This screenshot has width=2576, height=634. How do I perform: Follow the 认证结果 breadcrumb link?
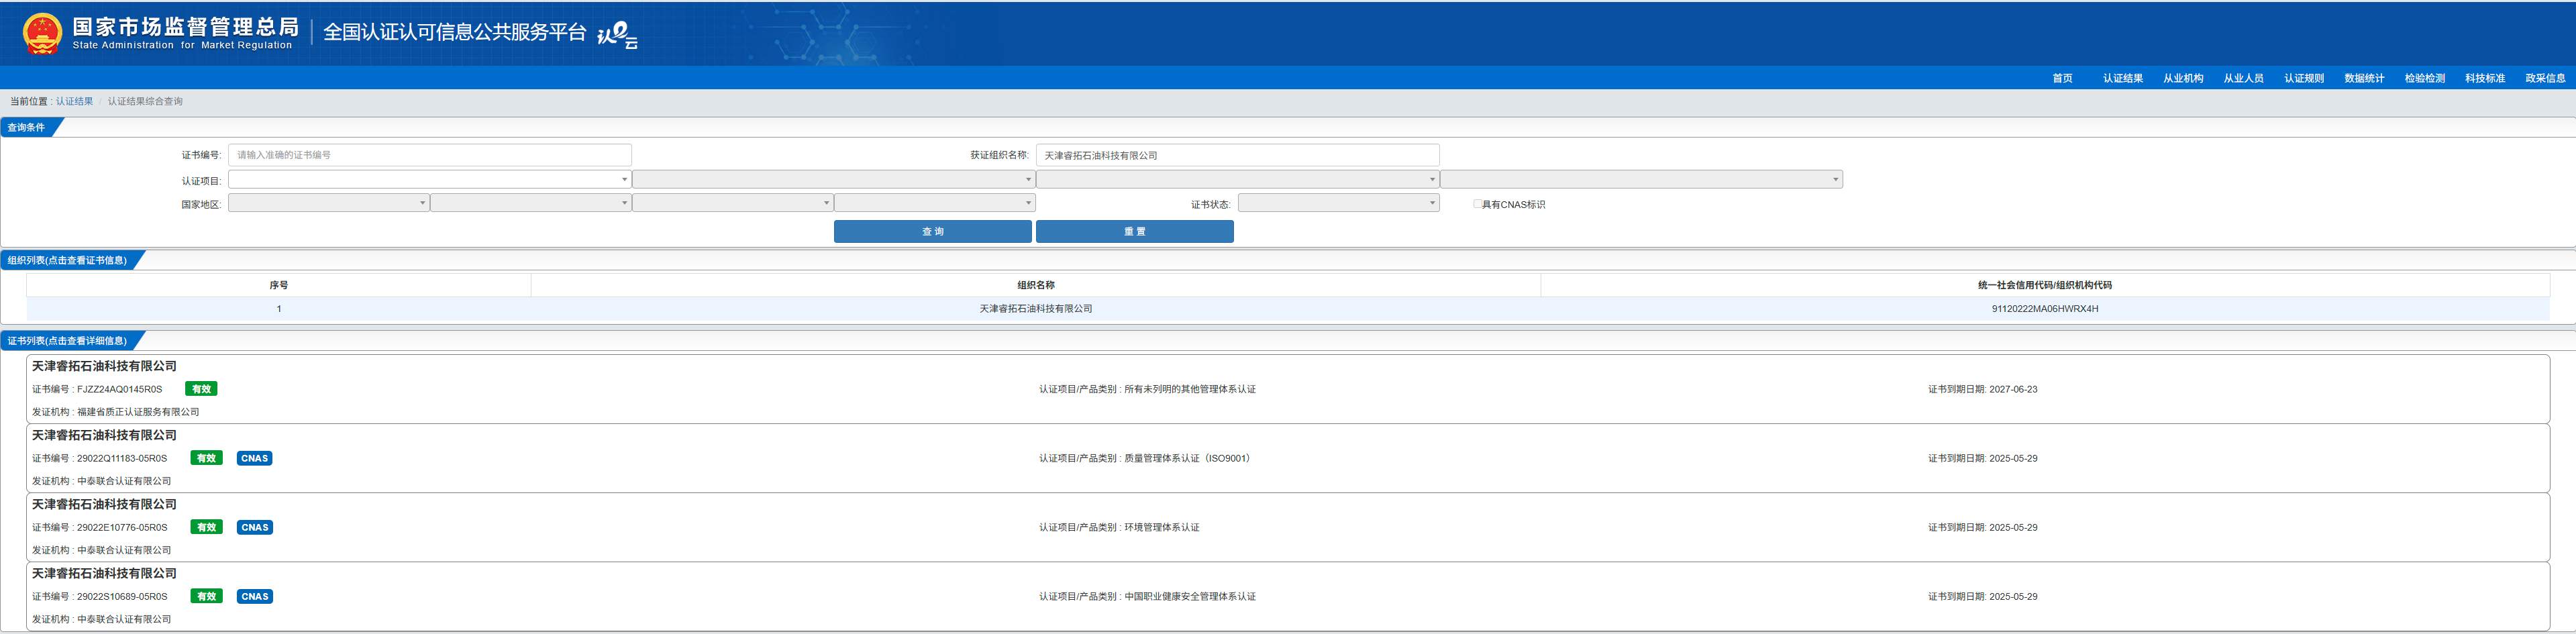pyautogui.click(x=74, y=101)
